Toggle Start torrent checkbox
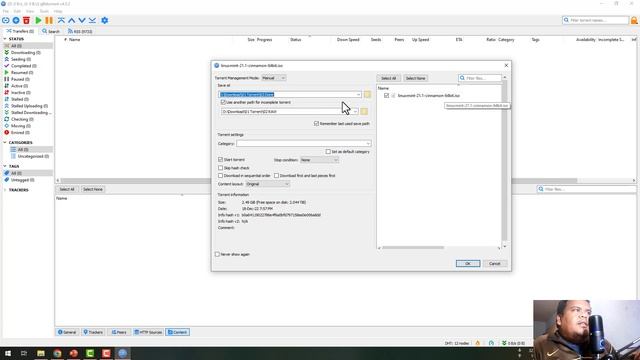The height and width of the screenshot is (360, 640). tap(220, 160)
